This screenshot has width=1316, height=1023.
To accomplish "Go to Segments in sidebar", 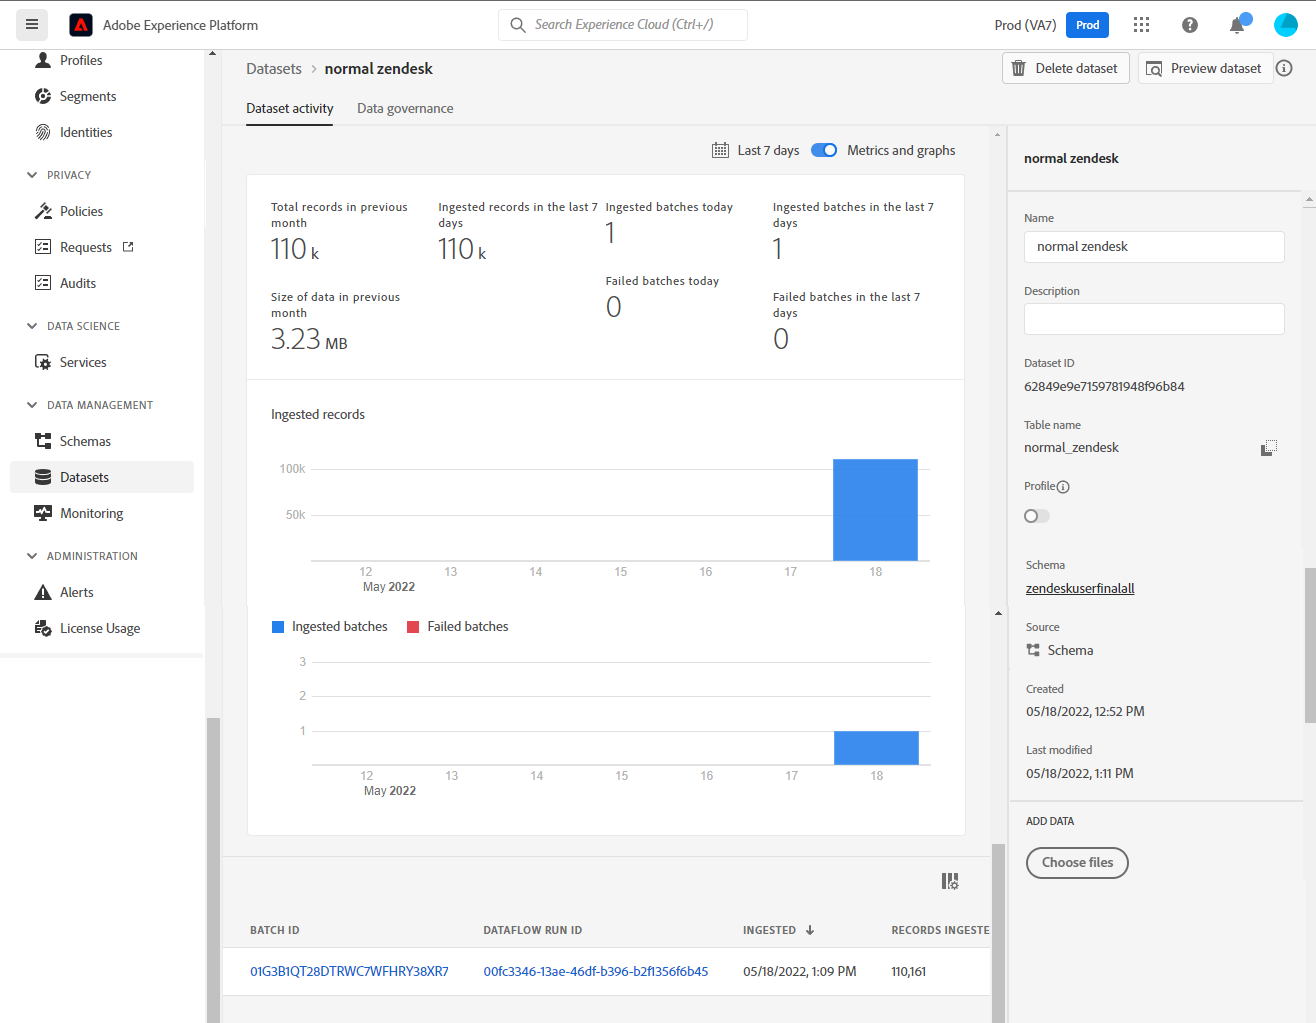I will point(88,96).
